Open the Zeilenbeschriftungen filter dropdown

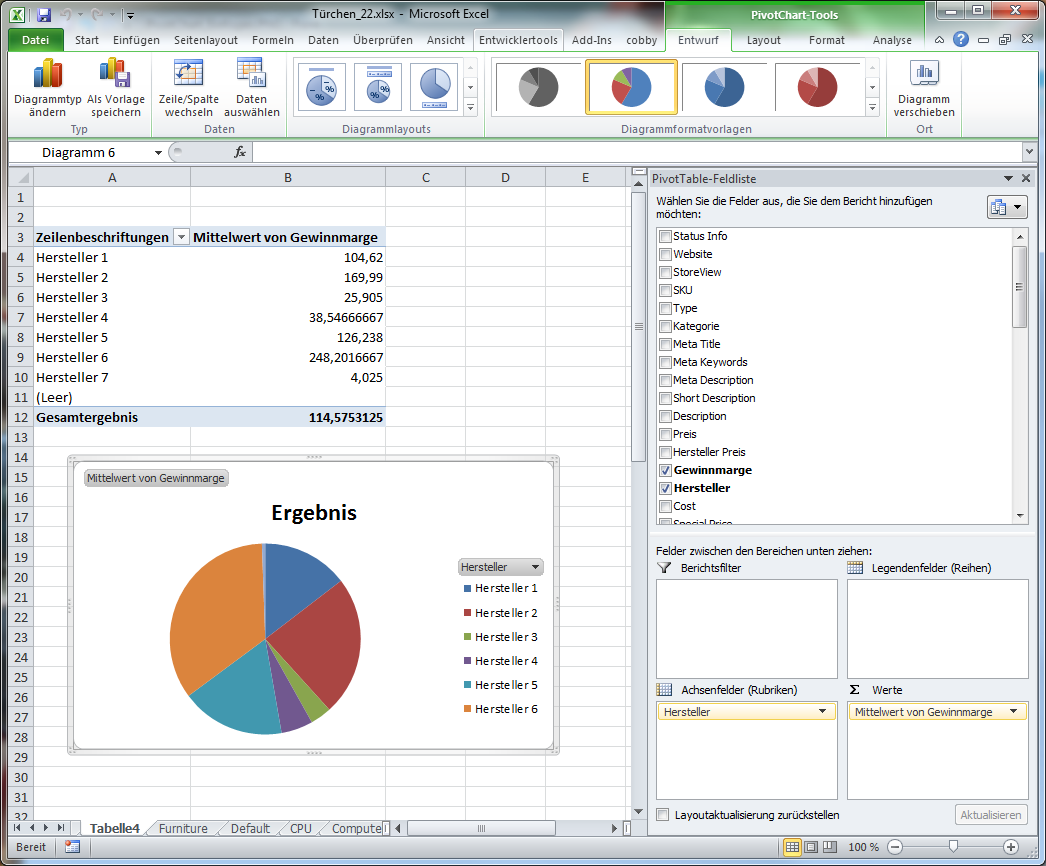181,237
